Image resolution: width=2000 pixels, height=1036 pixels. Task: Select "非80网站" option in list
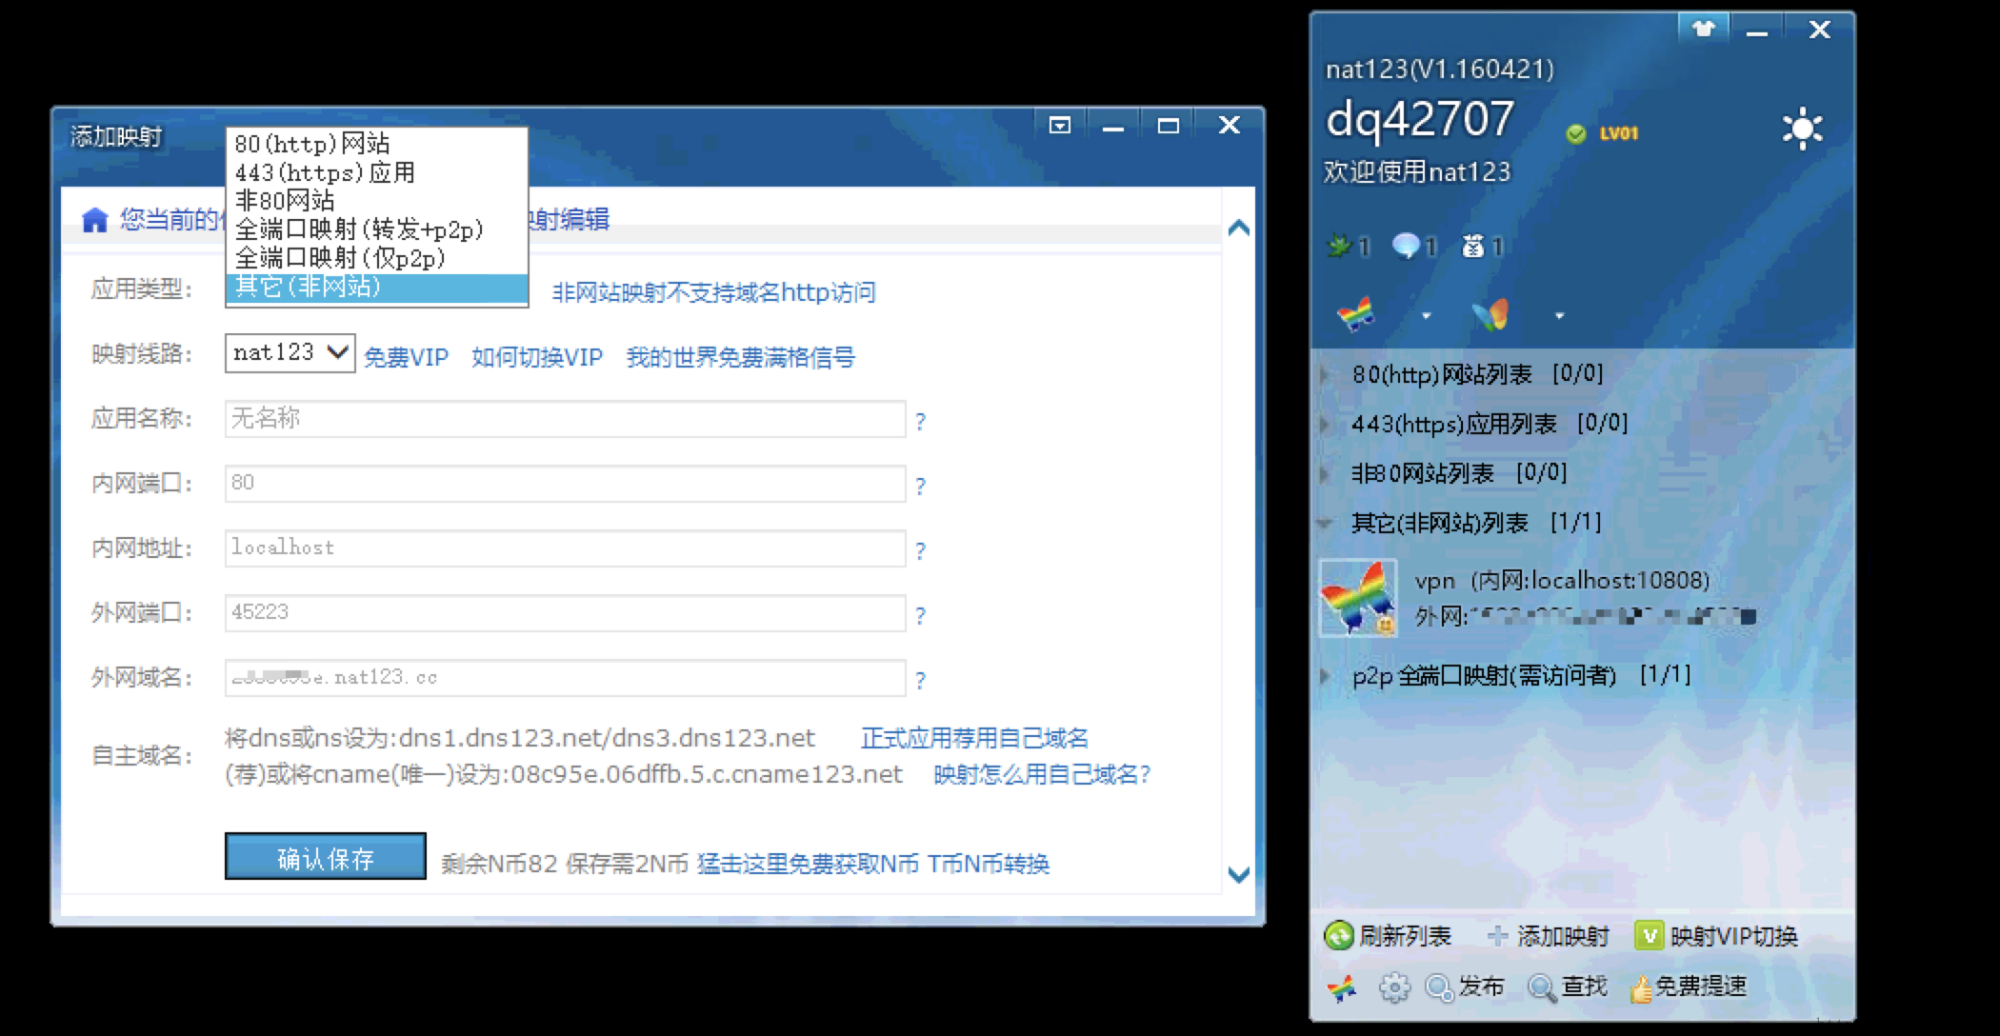pos(377,201)
